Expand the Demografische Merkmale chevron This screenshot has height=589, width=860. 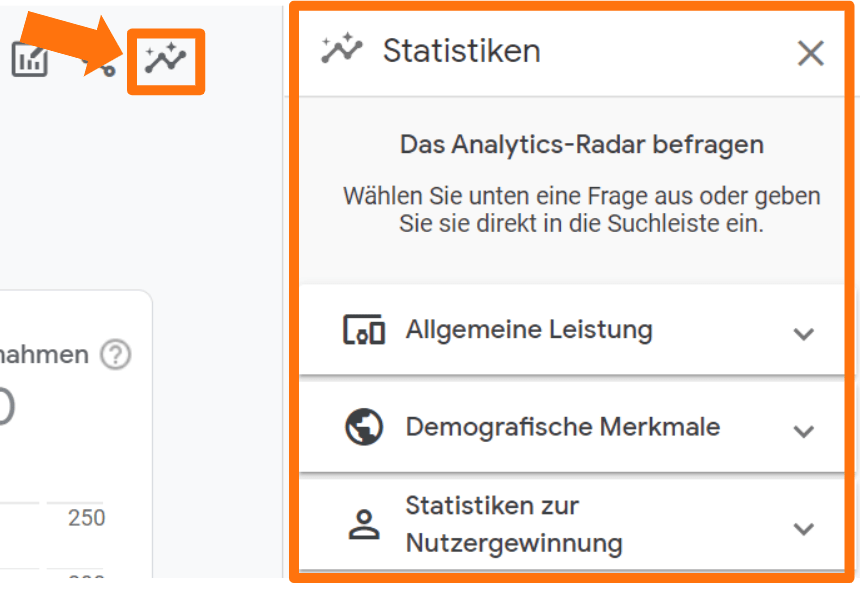(805, 428)
